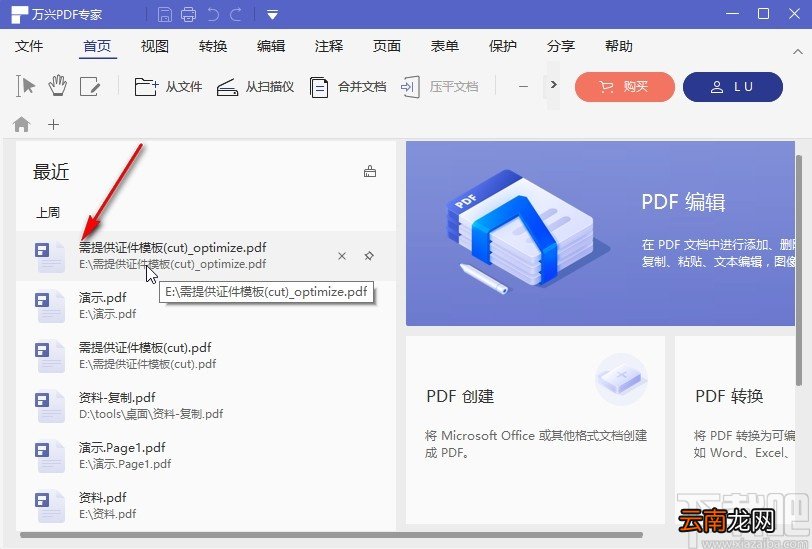Click the vertical scrollbar on right panel
Image resolution: width=812 pixels, height=549 pixels.
pyautogui.click(x=799, y=269)
